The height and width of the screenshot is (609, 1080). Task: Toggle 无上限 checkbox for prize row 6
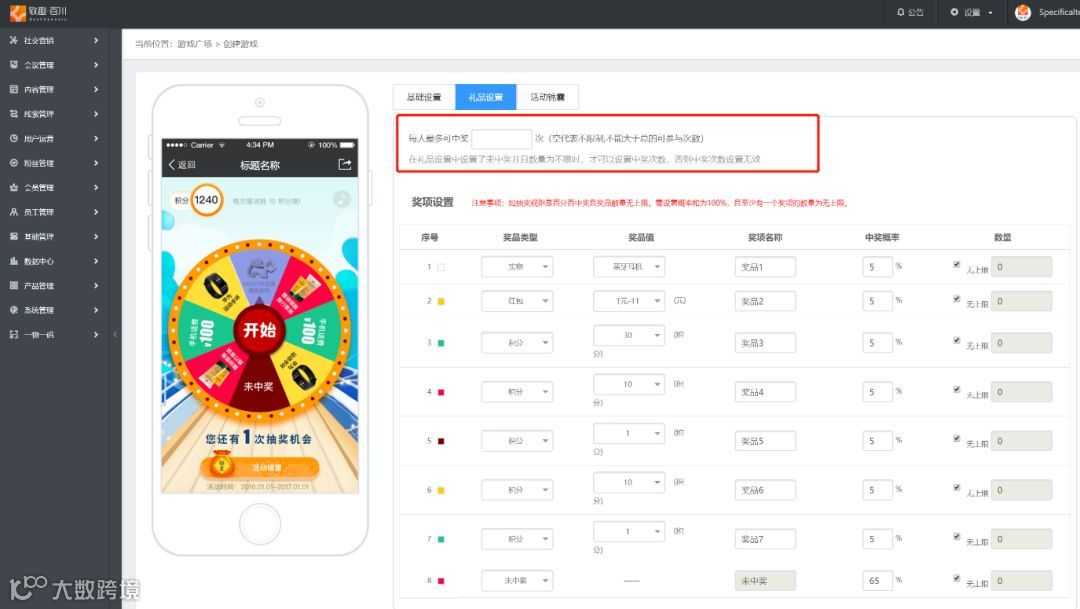(x=956, y=488)
